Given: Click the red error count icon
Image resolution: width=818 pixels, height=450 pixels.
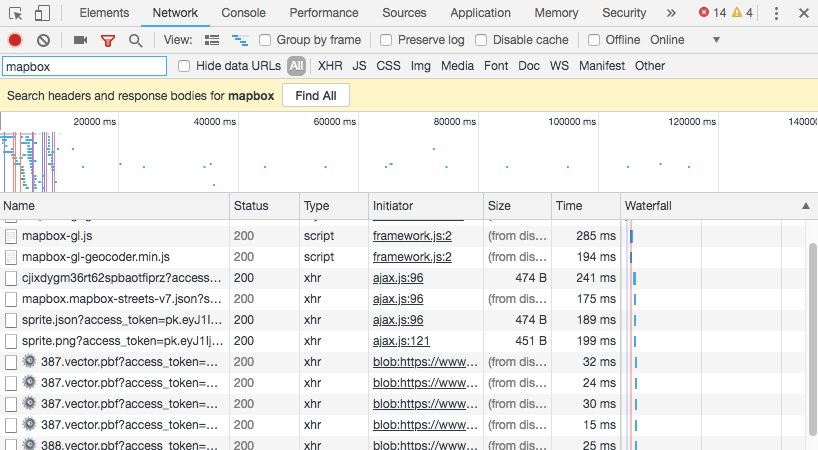Looking at the screenshot, I should click(704, 13).
